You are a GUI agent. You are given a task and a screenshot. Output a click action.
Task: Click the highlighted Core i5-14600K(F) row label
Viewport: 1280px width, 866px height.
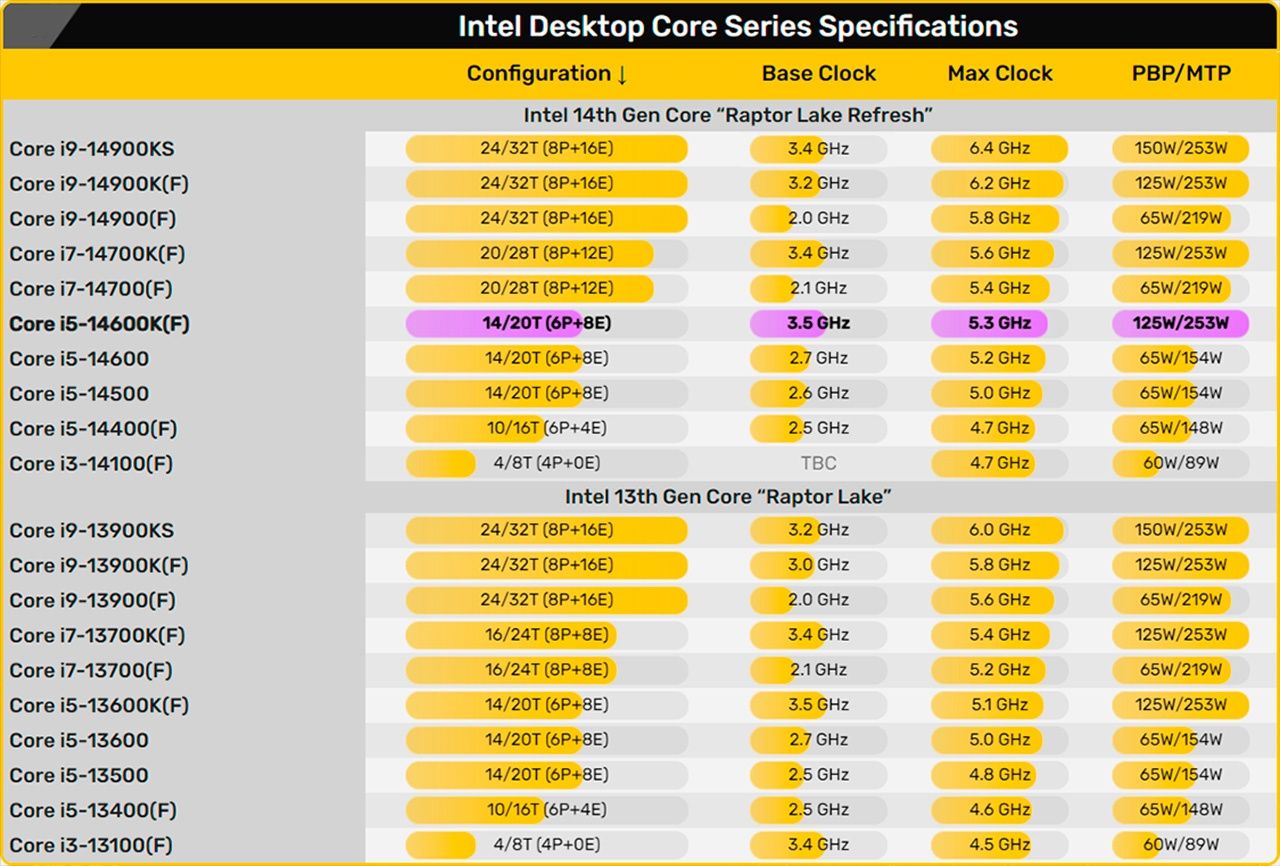pyautogui.click(x=99, y=324)
